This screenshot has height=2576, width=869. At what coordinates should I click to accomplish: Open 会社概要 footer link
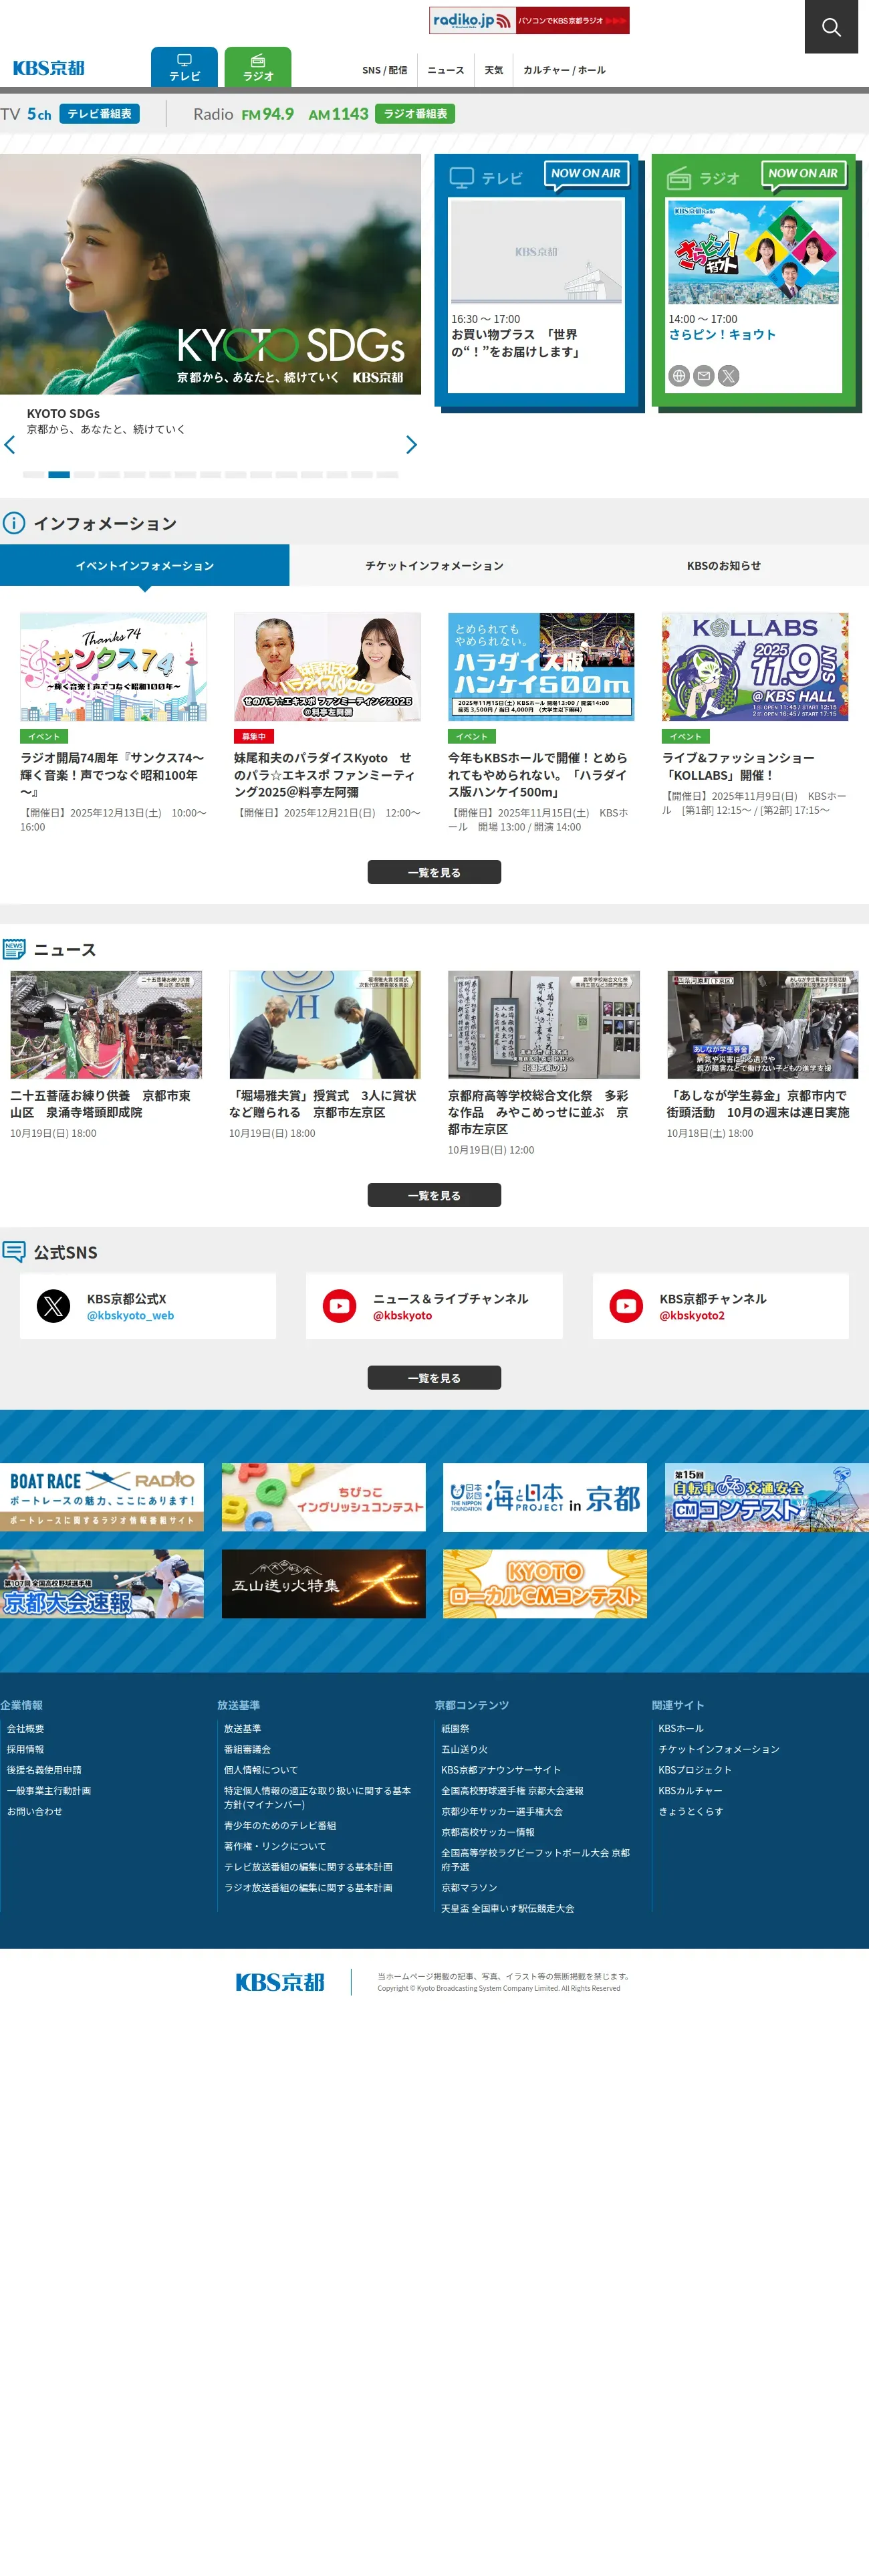coord(26,1728)
